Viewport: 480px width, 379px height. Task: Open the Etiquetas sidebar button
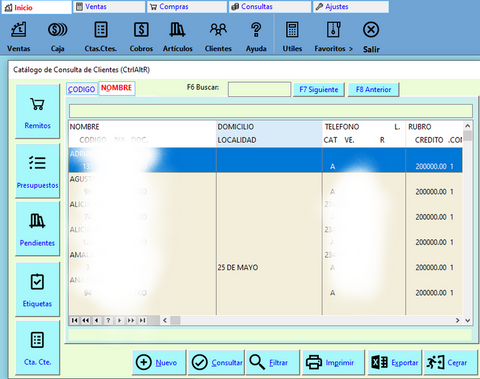[37, 289]
